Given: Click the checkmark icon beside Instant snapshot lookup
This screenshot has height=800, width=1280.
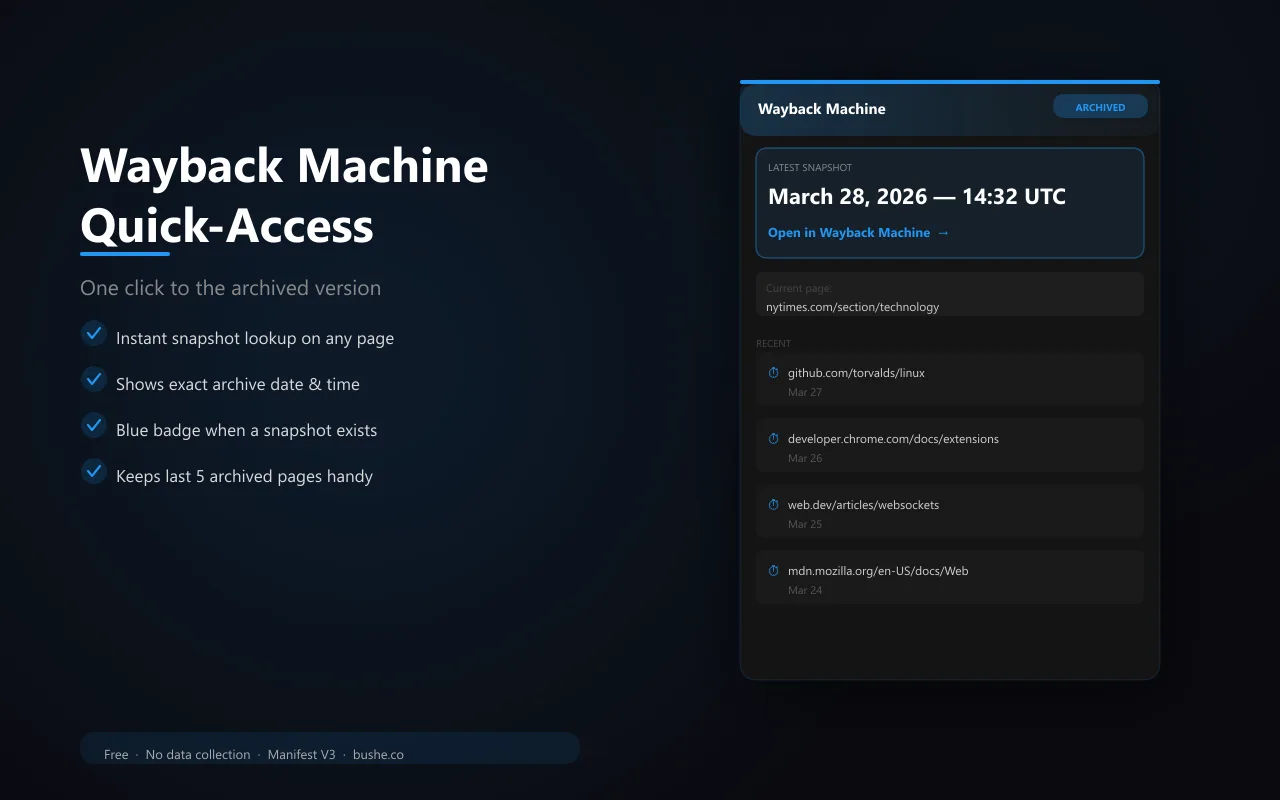Looking at the screenshot, I should pos(94,333).
